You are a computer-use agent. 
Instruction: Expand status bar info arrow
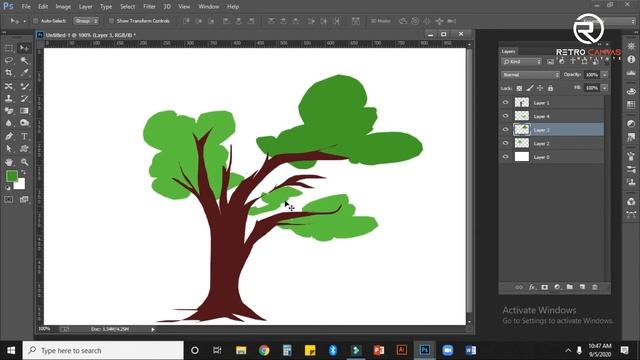(153, 329)
